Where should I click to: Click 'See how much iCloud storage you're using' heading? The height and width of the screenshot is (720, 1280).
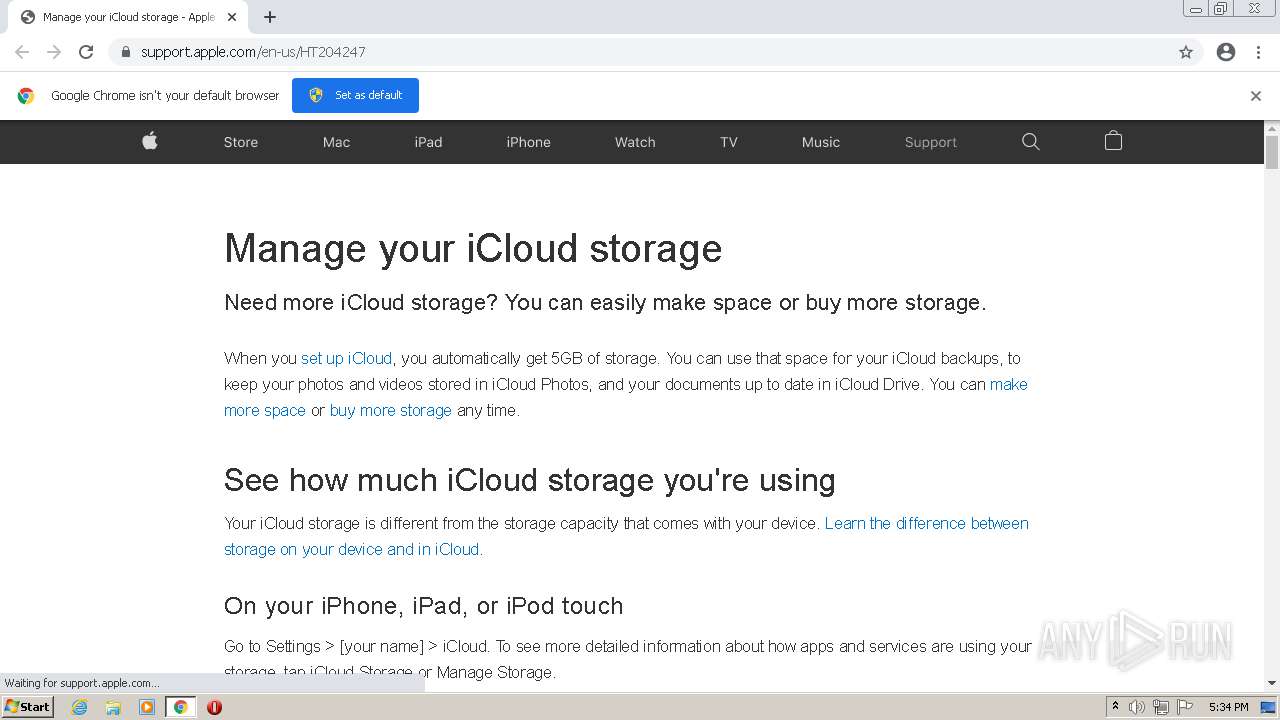point(530,480)
